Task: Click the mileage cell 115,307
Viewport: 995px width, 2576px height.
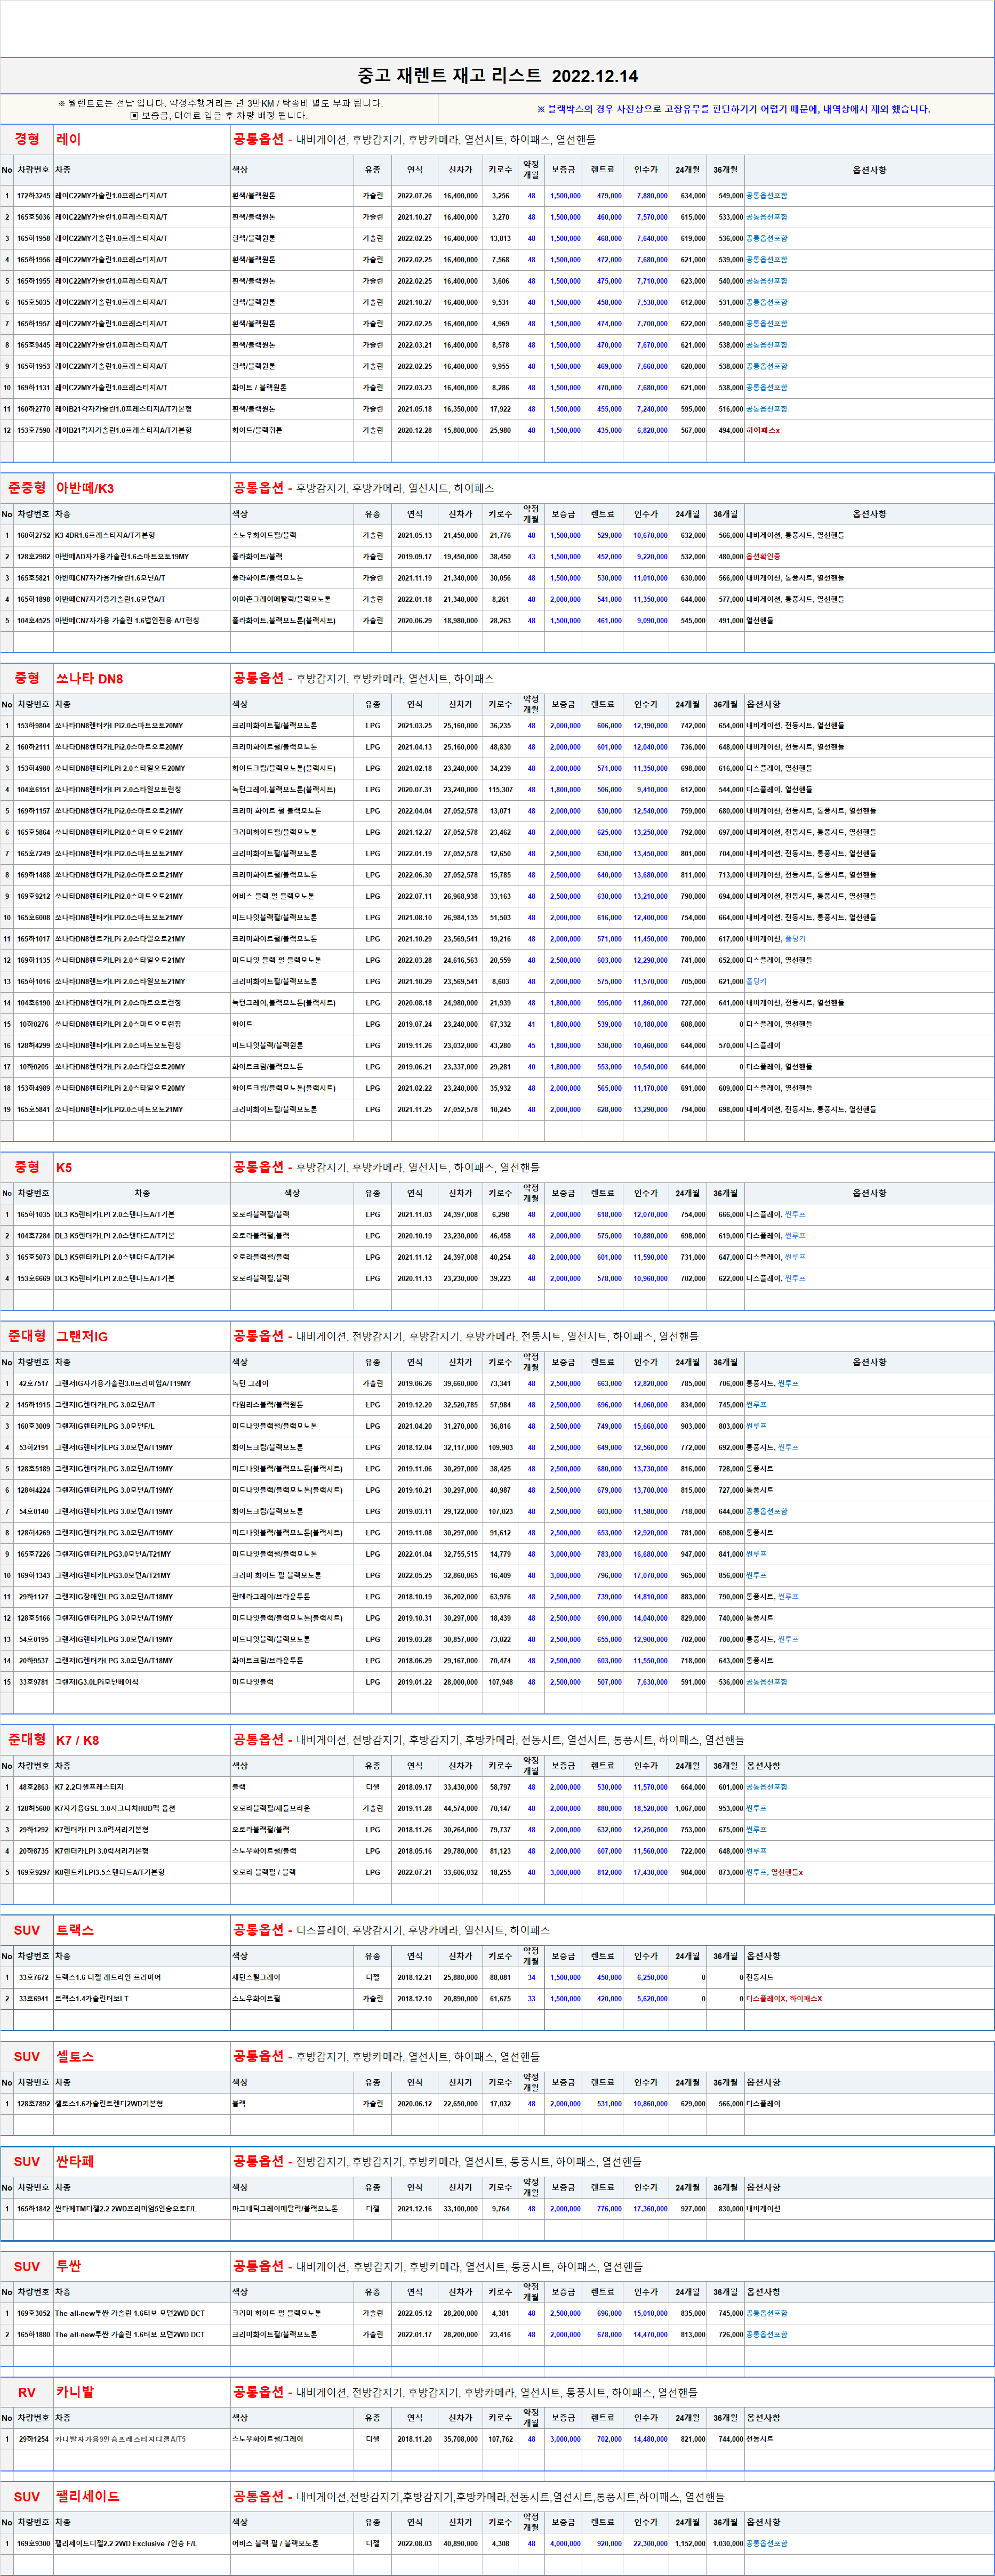Action: pos(499,790)
